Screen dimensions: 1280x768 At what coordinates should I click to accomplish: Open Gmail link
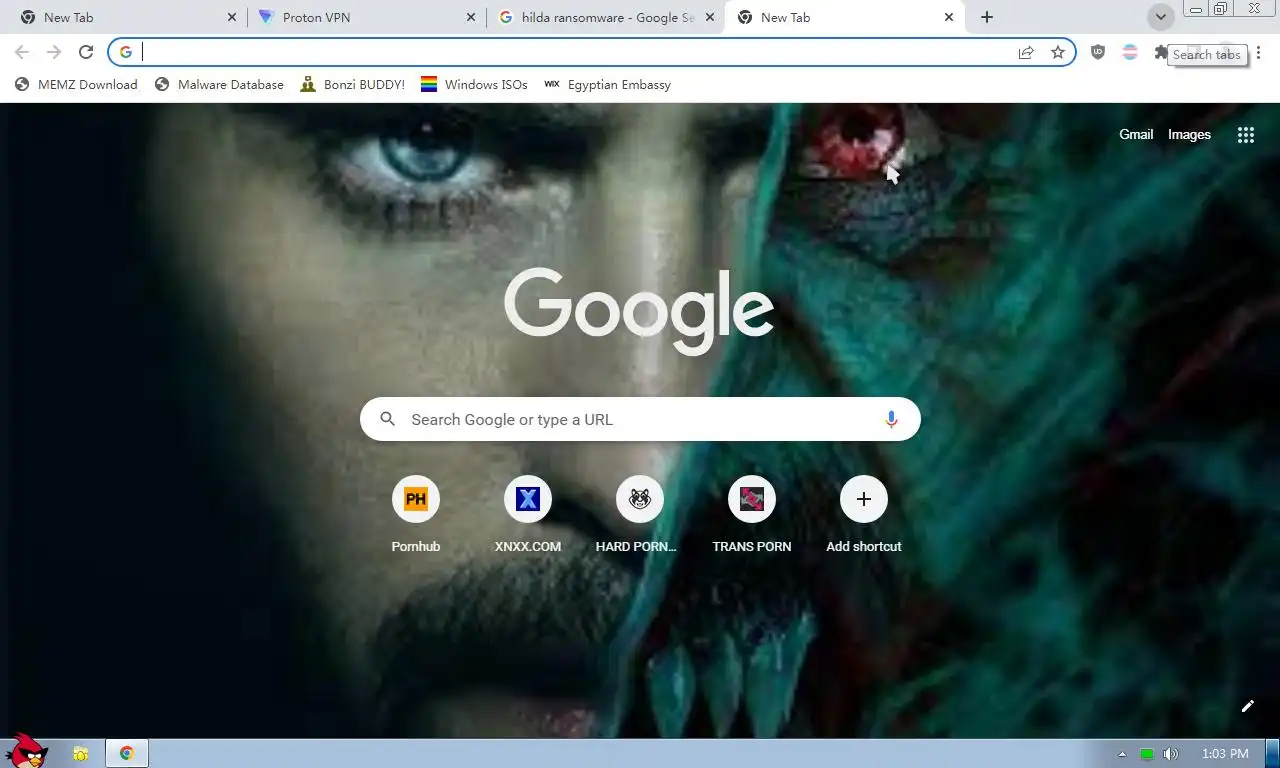[1136, 135]
